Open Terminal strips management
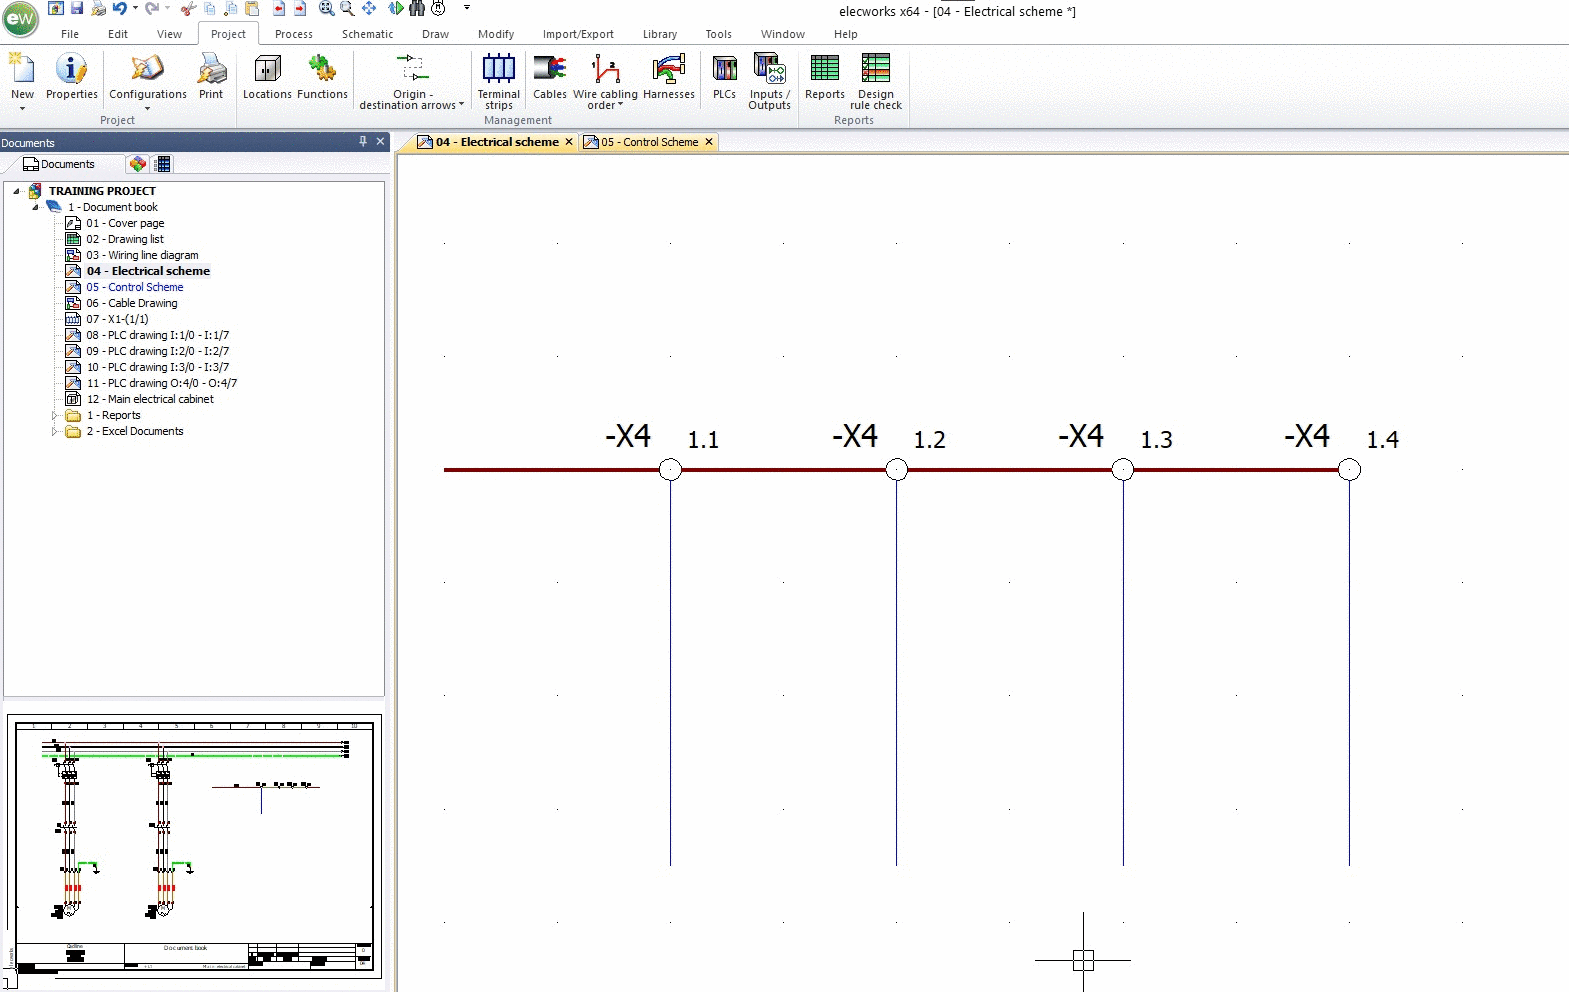Screen dimensions: 1569x992 [499, 82]
